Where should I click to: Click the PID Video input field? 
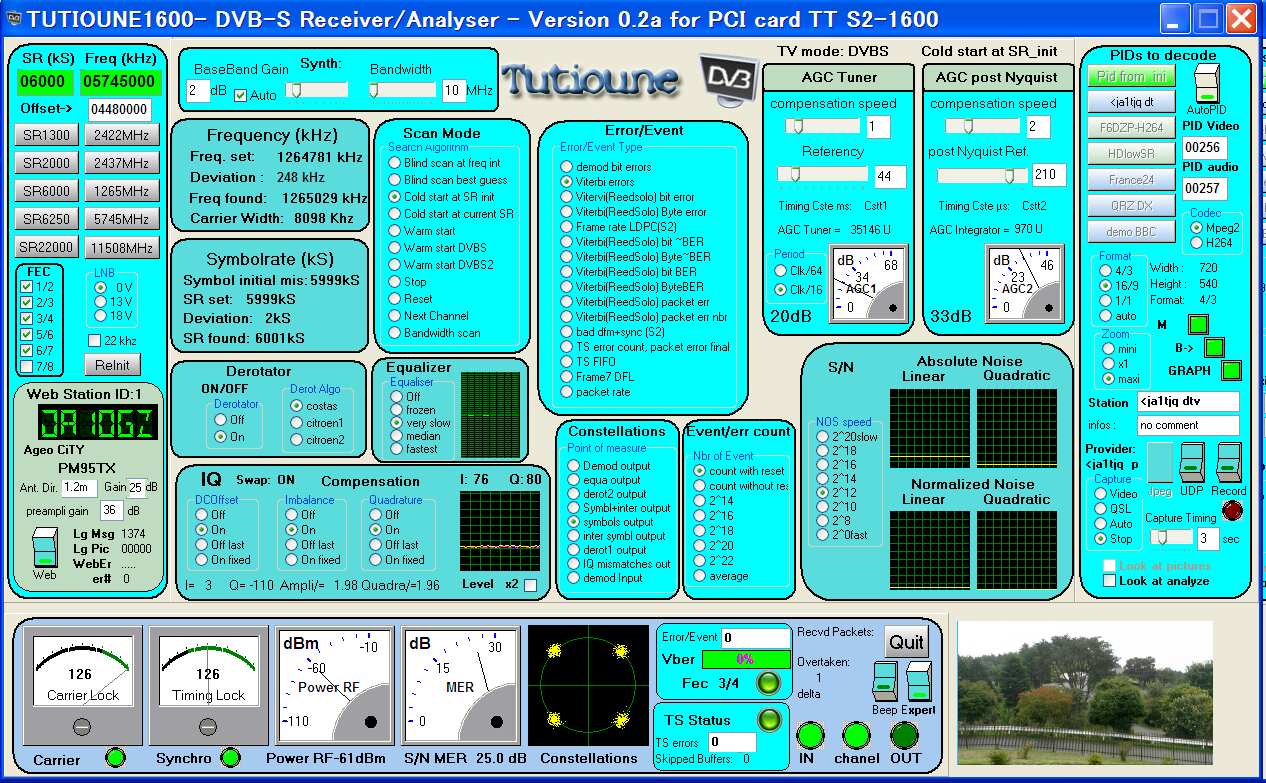click(x=1204, y=147)
